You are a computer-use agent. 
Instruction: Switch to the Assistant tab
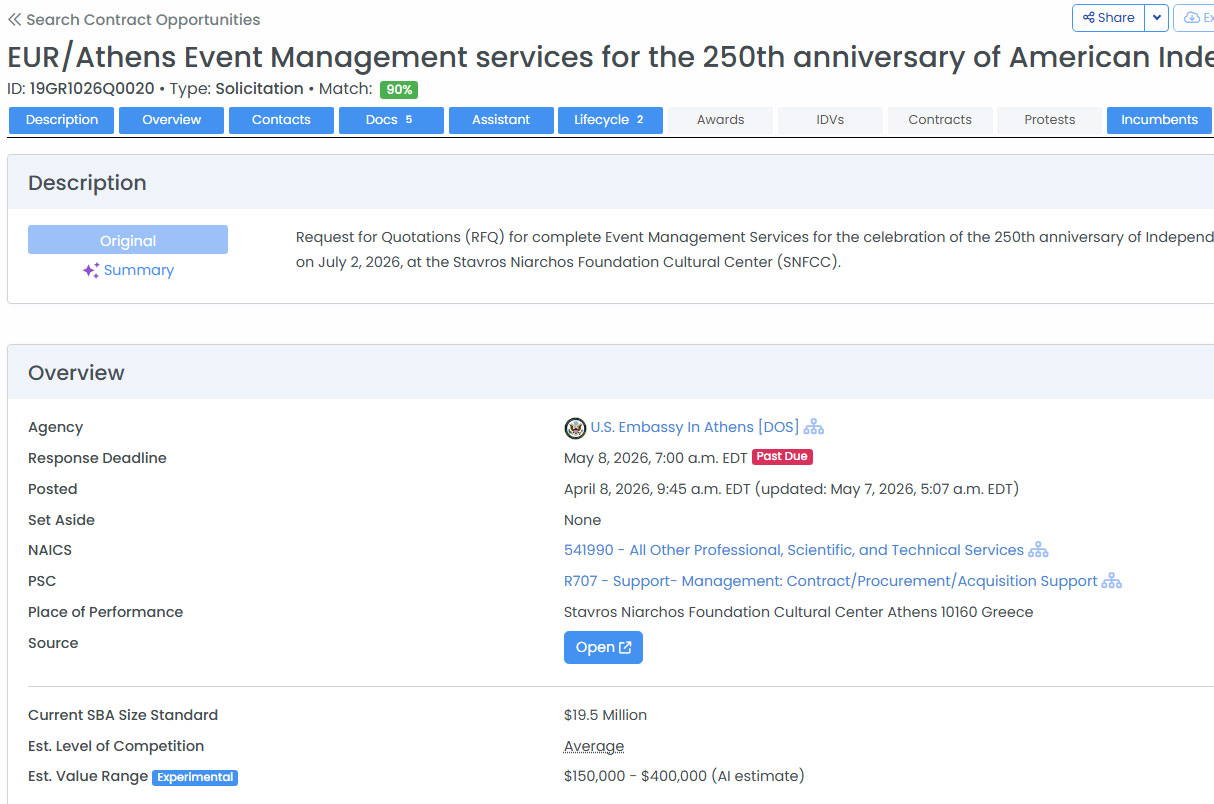click(501, 120)
